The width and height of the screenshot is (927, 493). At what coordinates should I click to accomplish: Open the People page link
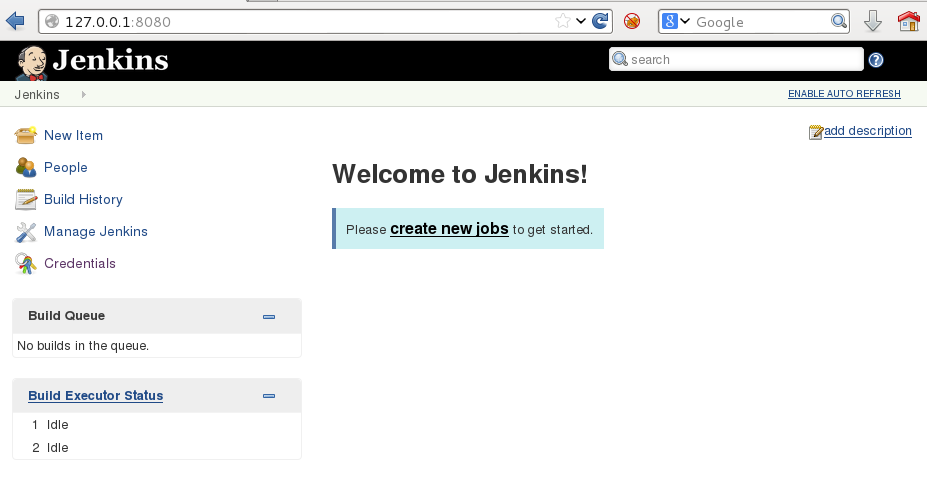pyautogui.click(x=66, y=167)
